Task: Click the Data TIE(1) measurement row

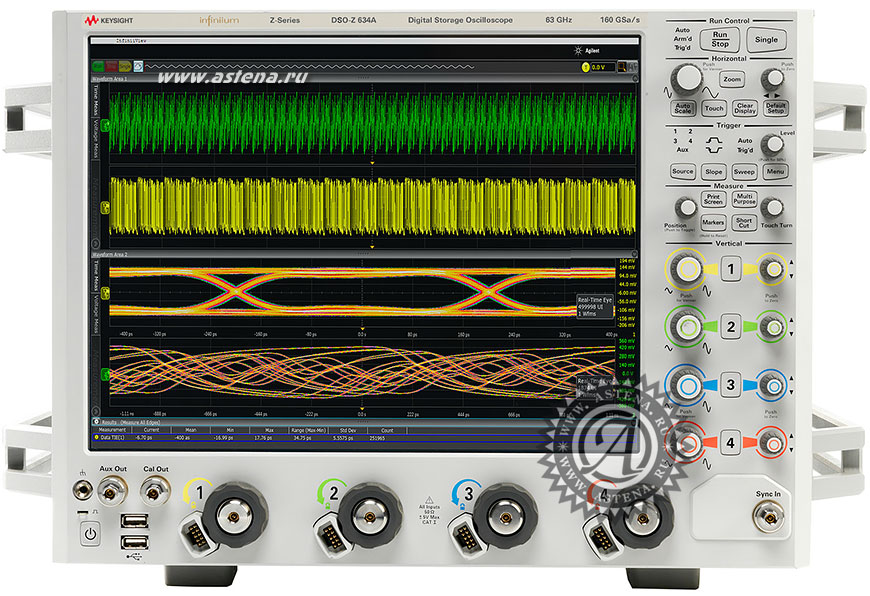Action: [x=363, y=438]
